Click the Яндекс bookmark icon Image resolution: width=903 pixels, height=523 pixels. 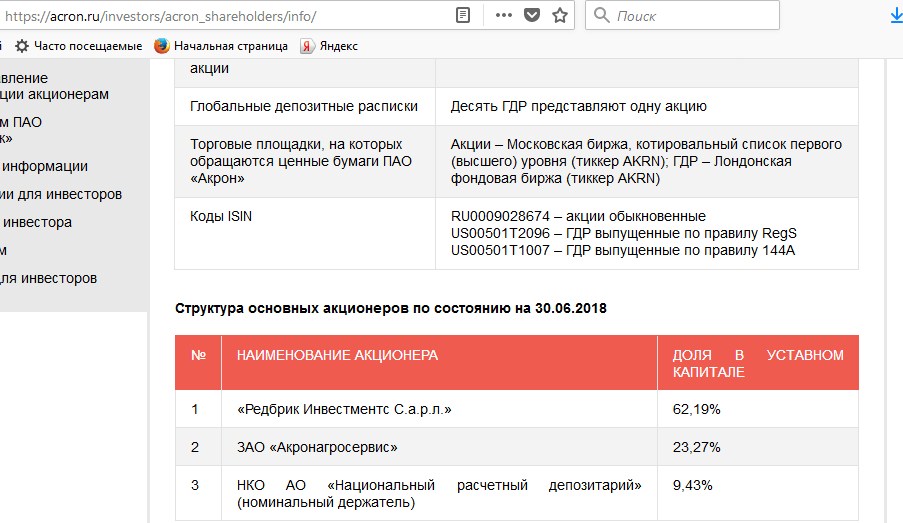(x=308, y=46)
